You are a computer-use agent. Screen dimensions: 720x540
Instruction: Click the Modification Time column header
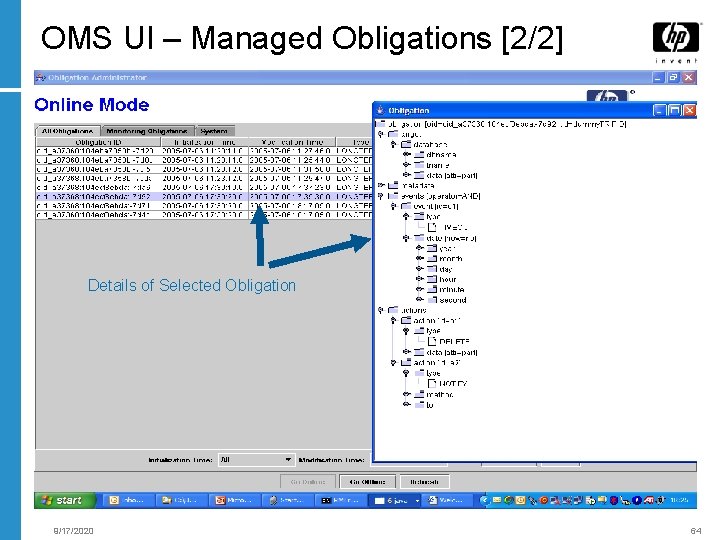click(x=292, y=142)
